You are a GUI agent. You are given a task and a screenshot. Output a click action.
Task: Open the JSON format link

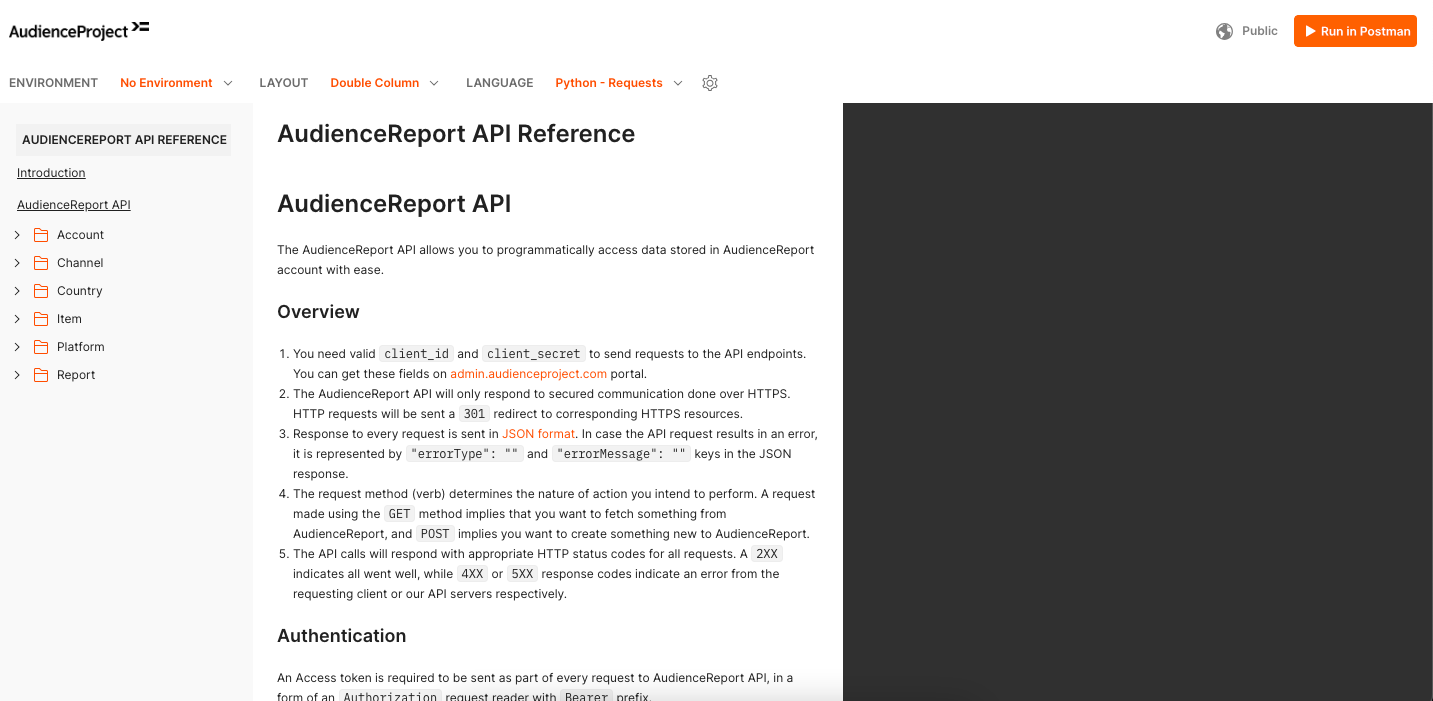538,434
